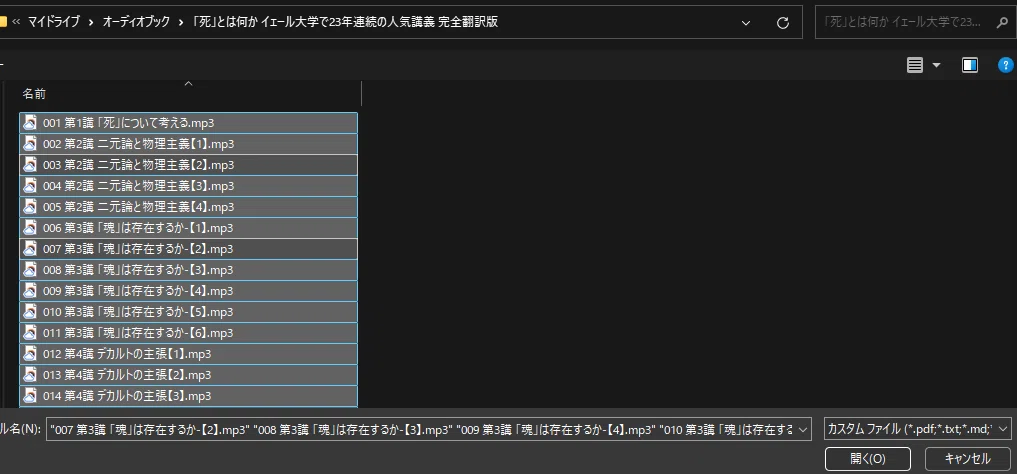The height and width of the screenshot is (474, 1017).
Task: Select 005 第2講 二元論と物理主義【4】.mp3
Action: pos(188,206)
